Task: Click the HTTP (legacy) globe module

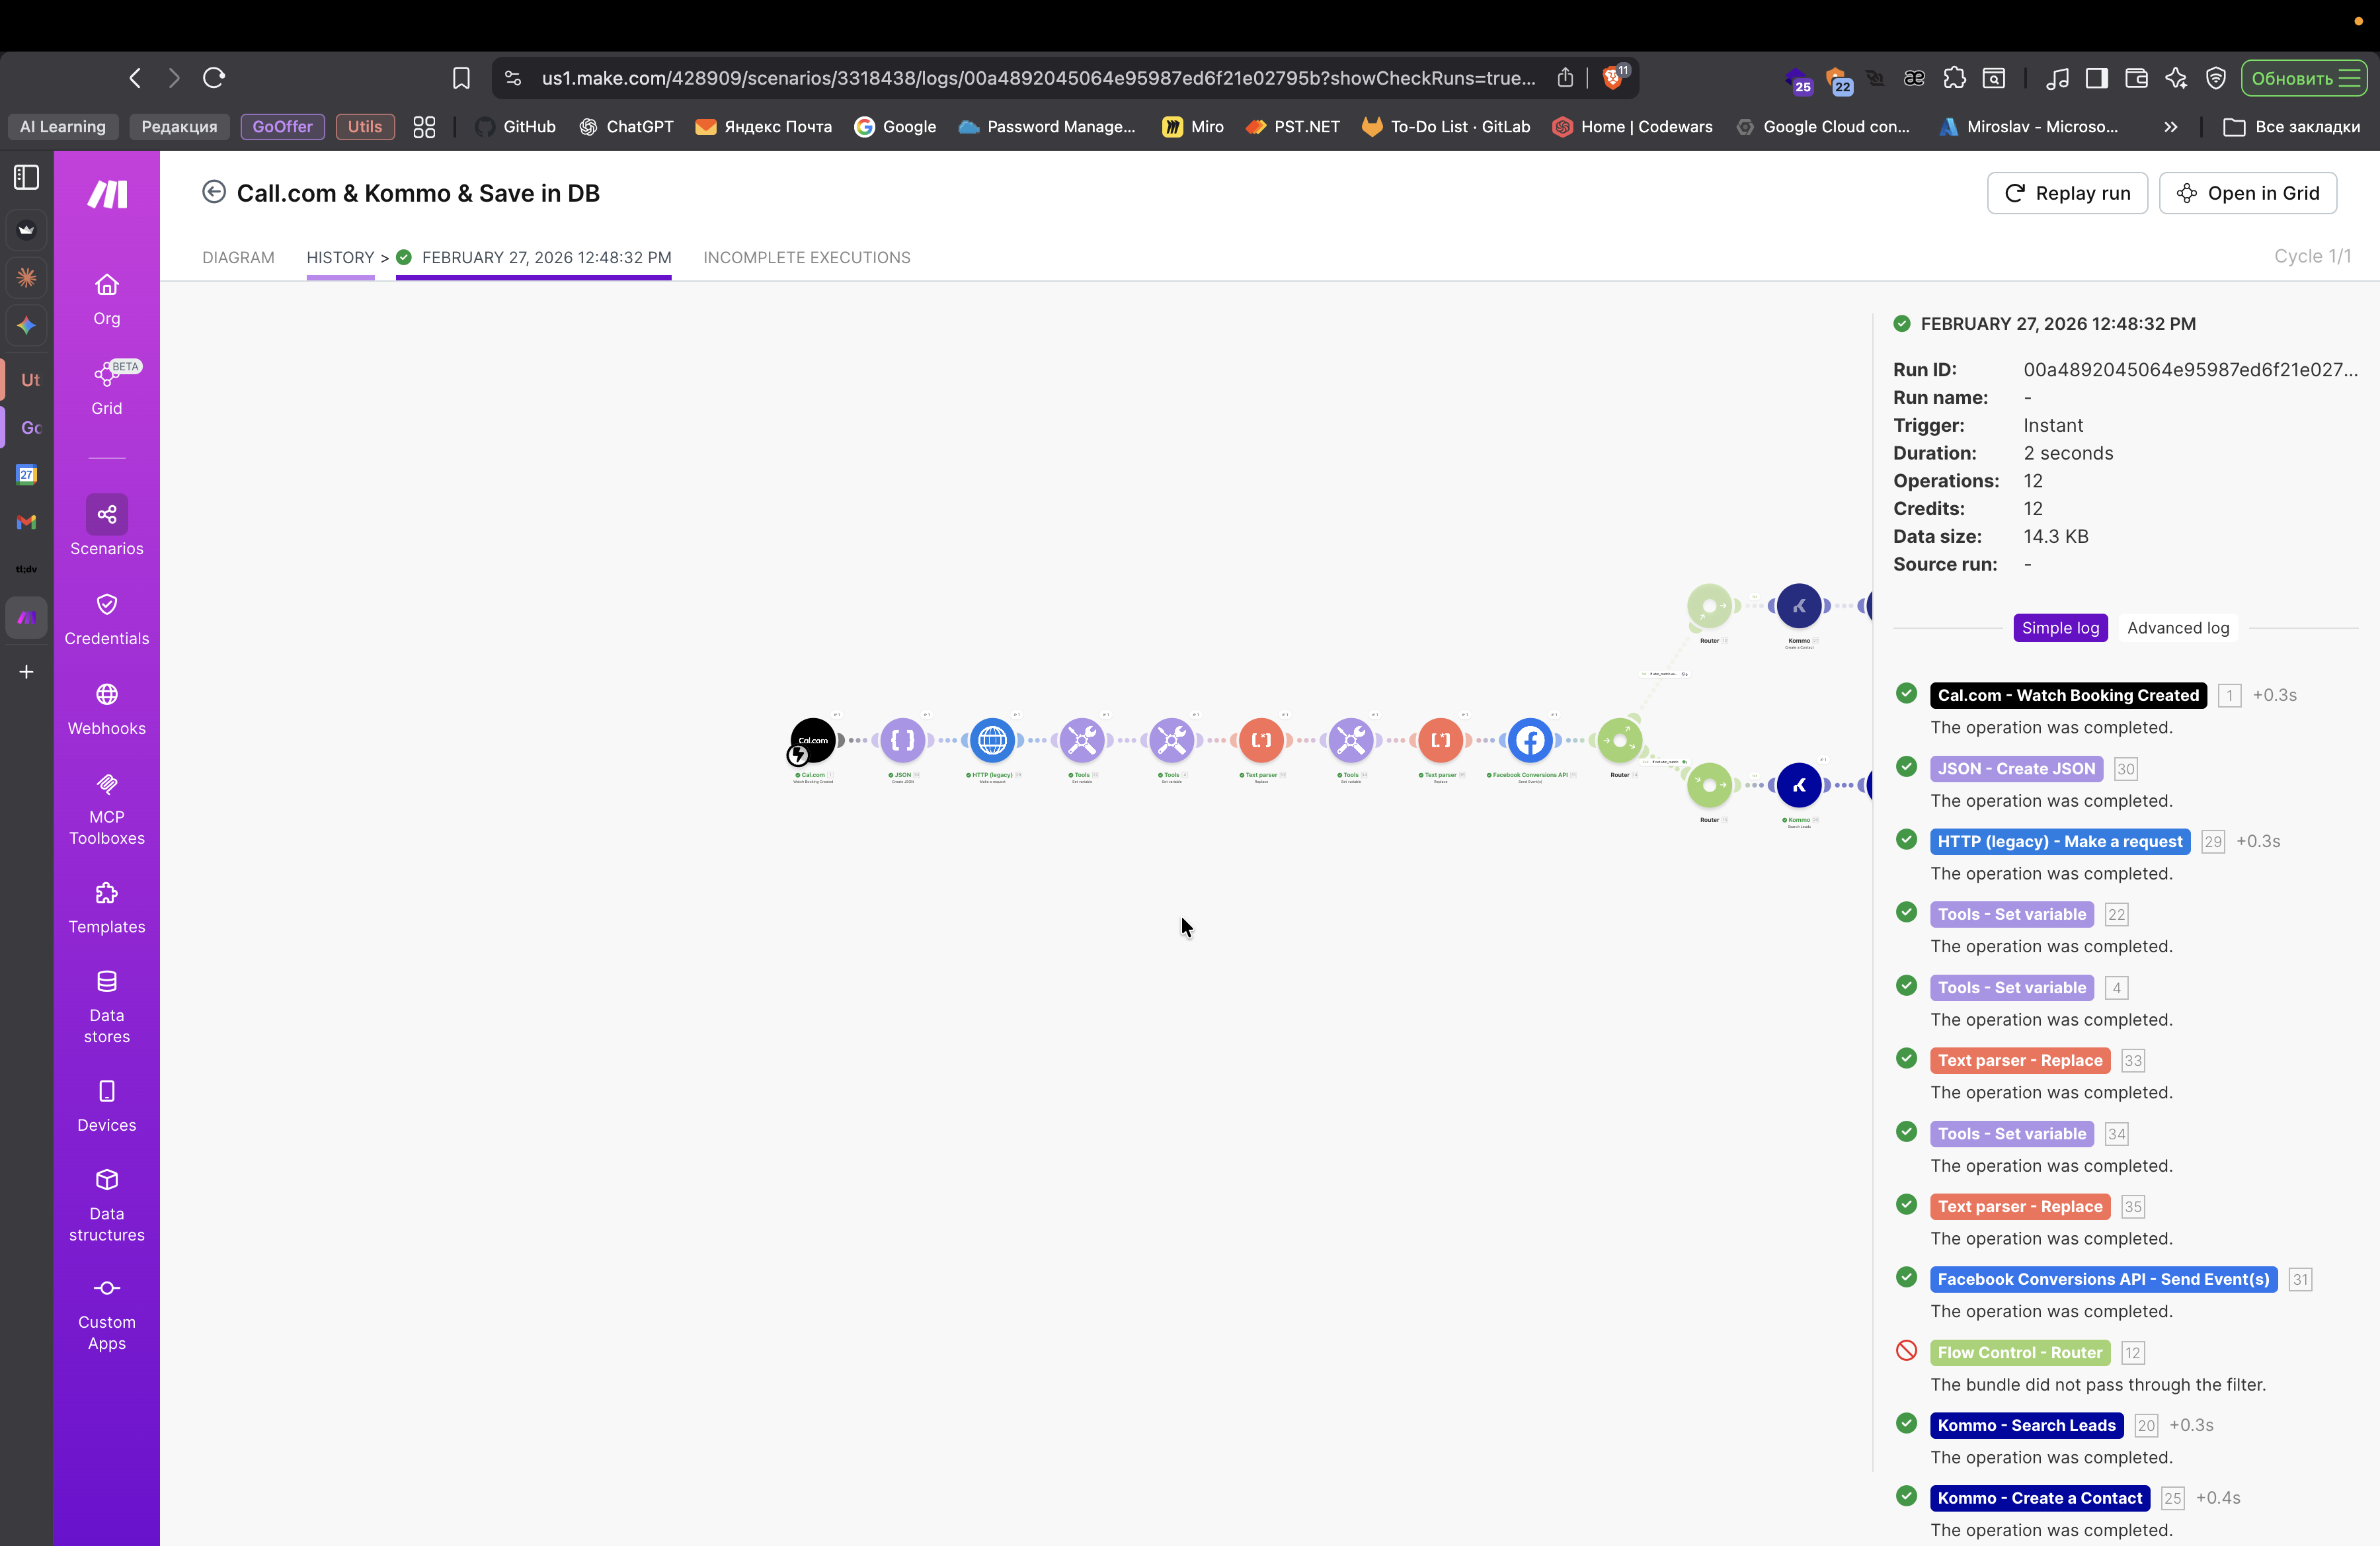Action: coord(992,740)
